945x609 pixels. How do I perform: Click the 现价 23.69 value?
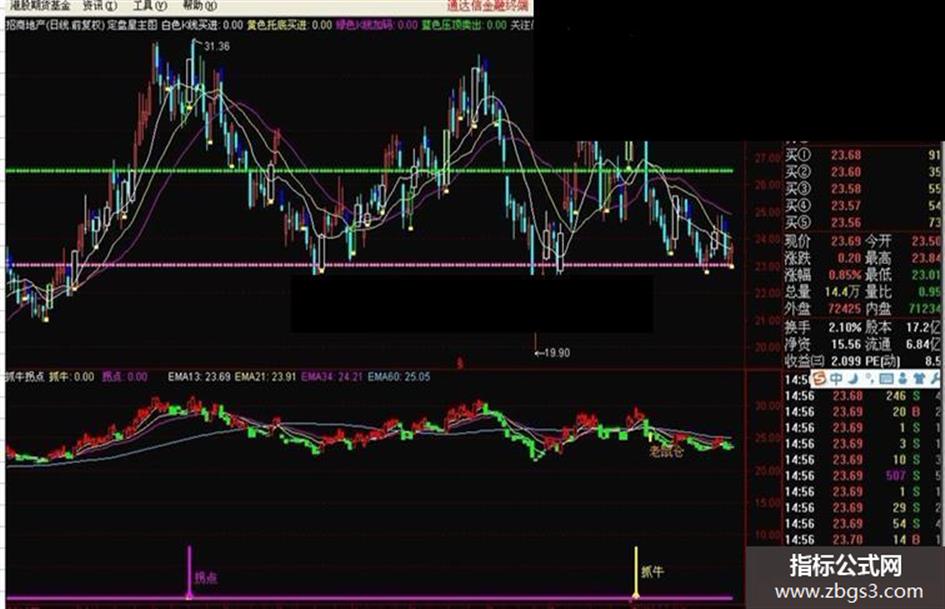[x=846, y=242]
